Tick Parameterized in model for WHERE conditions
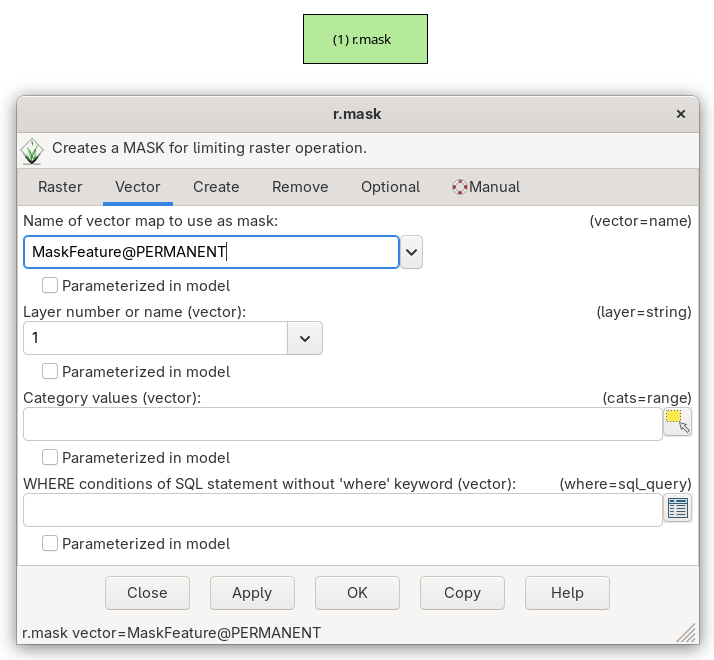Image resolution: width=714 pixels, height=660 pixels. click(50, 544)
